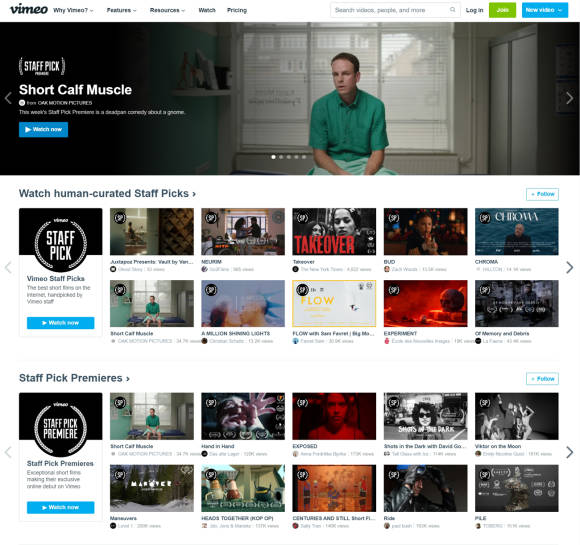Open the EXPOSED video thumbnail
This screenshot has width=580, height=545.
point(334,416)
